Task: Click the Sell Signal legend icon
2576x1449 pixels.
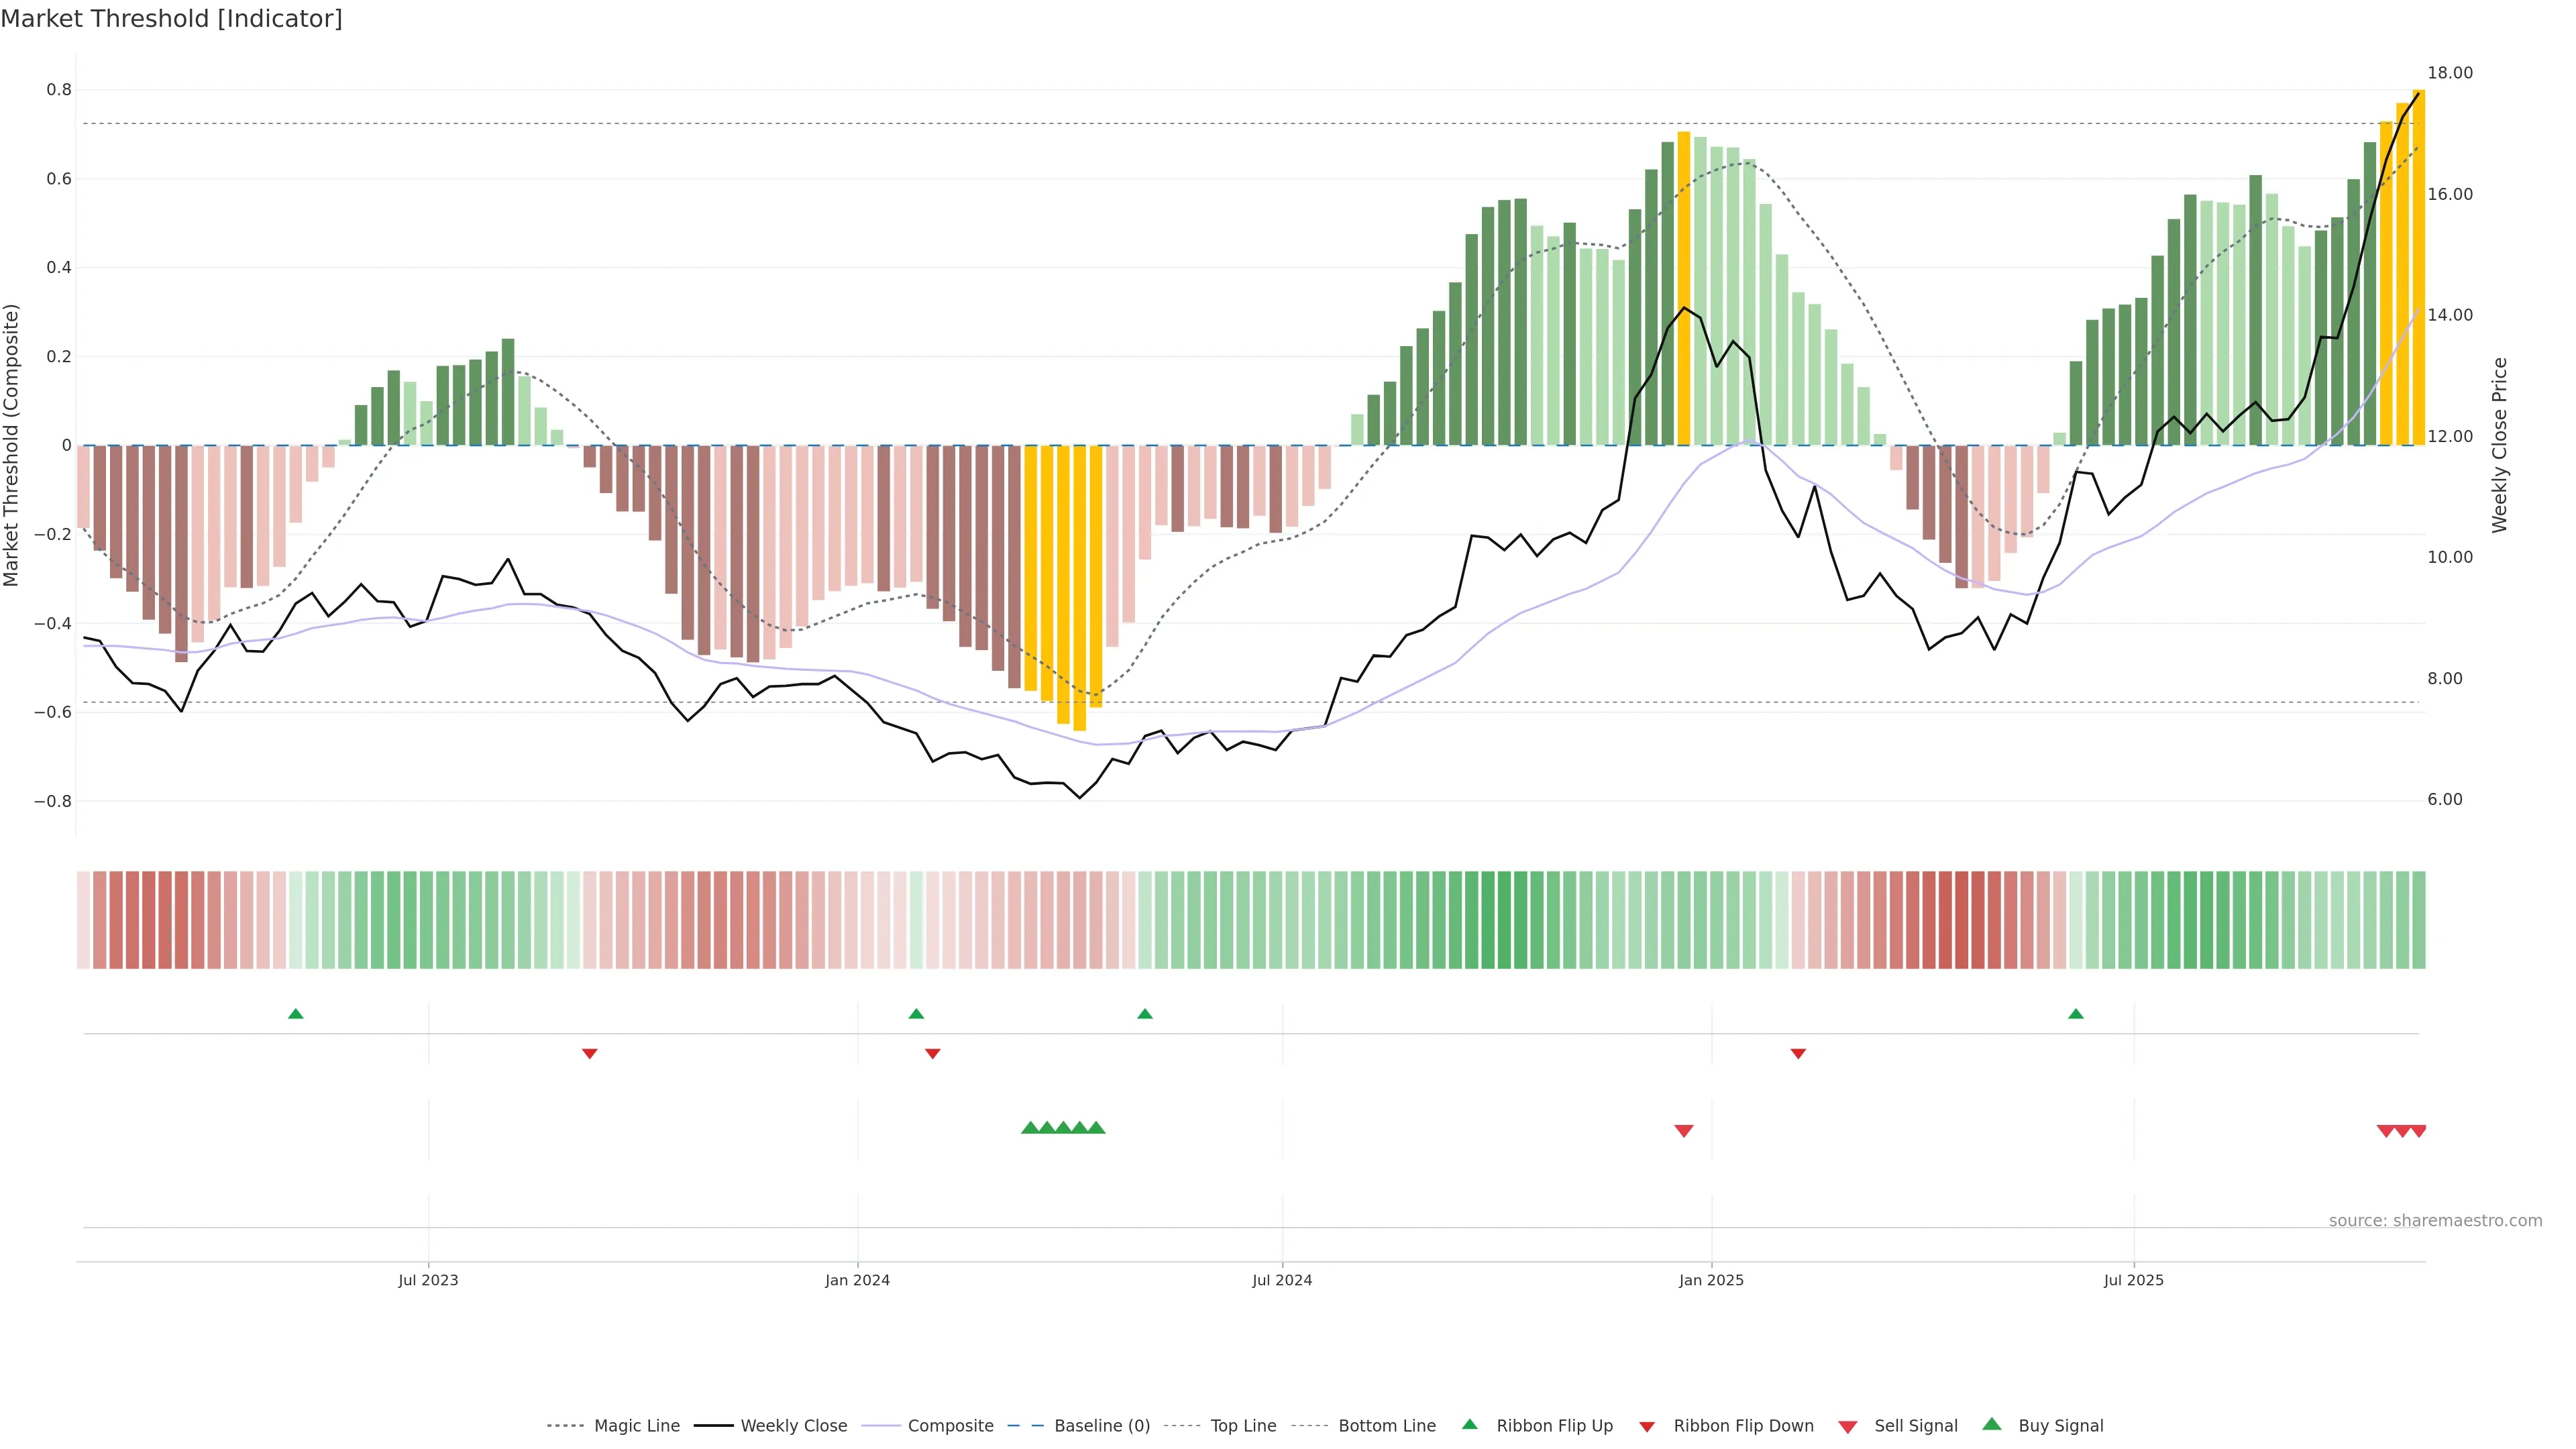Action: pyautogui.click(x=1847, y=1426)
